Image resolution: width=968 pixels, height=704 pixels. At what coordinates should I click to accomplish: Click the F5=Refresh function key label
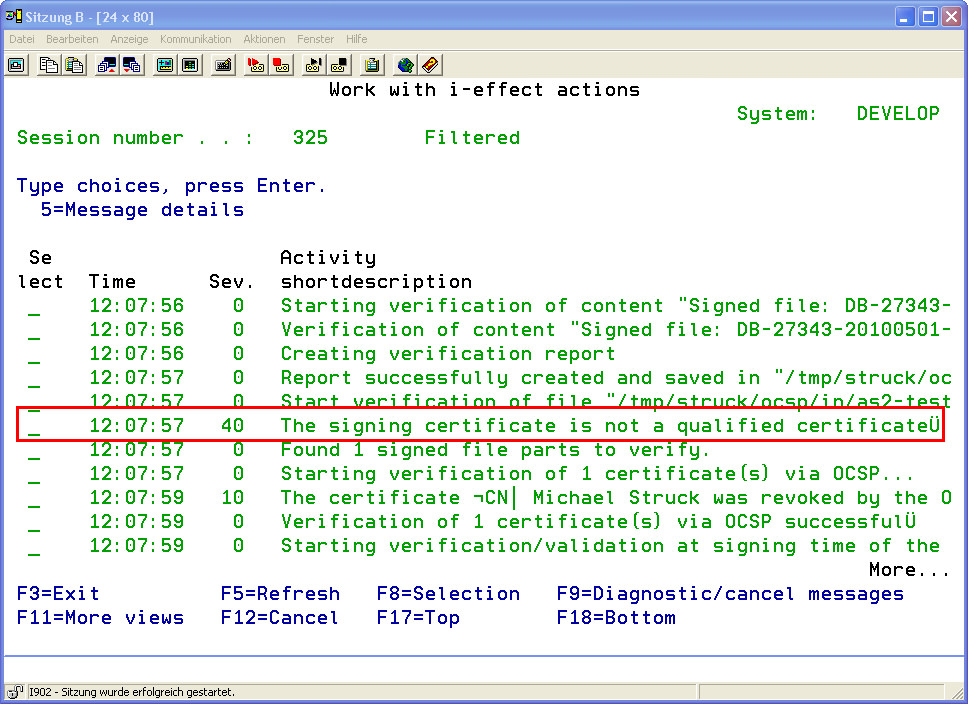[280, 594]
